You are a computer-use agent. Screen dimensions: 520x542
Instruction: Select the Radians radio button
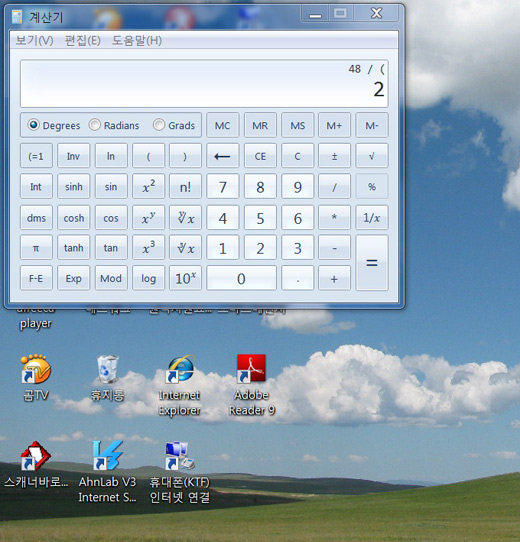(94, 125)
